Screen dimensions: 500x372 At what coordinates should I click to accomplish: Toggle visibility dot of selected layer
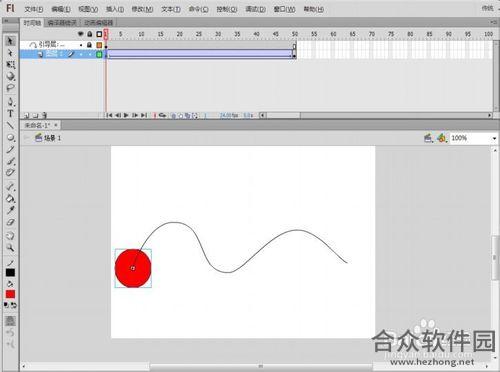coord(81,54)
